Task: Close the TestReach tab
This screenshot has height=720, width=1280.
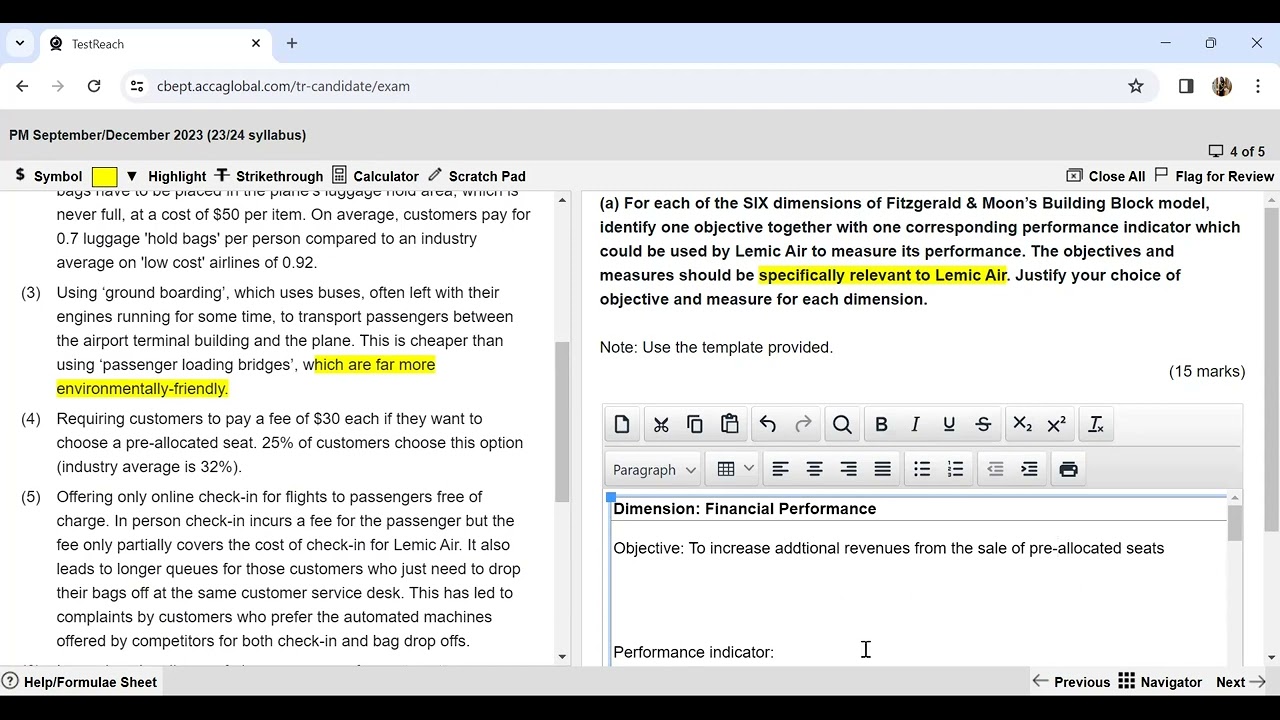Action: point(256,44)
